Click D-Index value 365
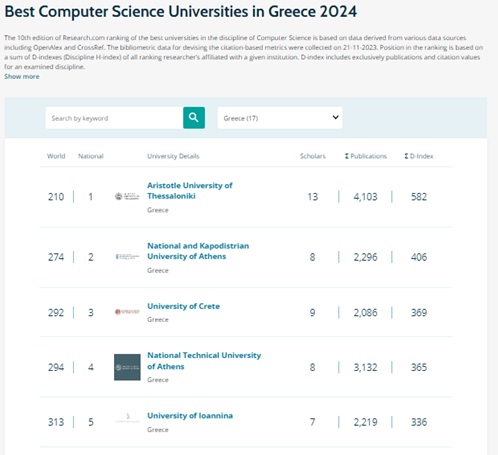498x455 pixels. click(x=419, y=367)
